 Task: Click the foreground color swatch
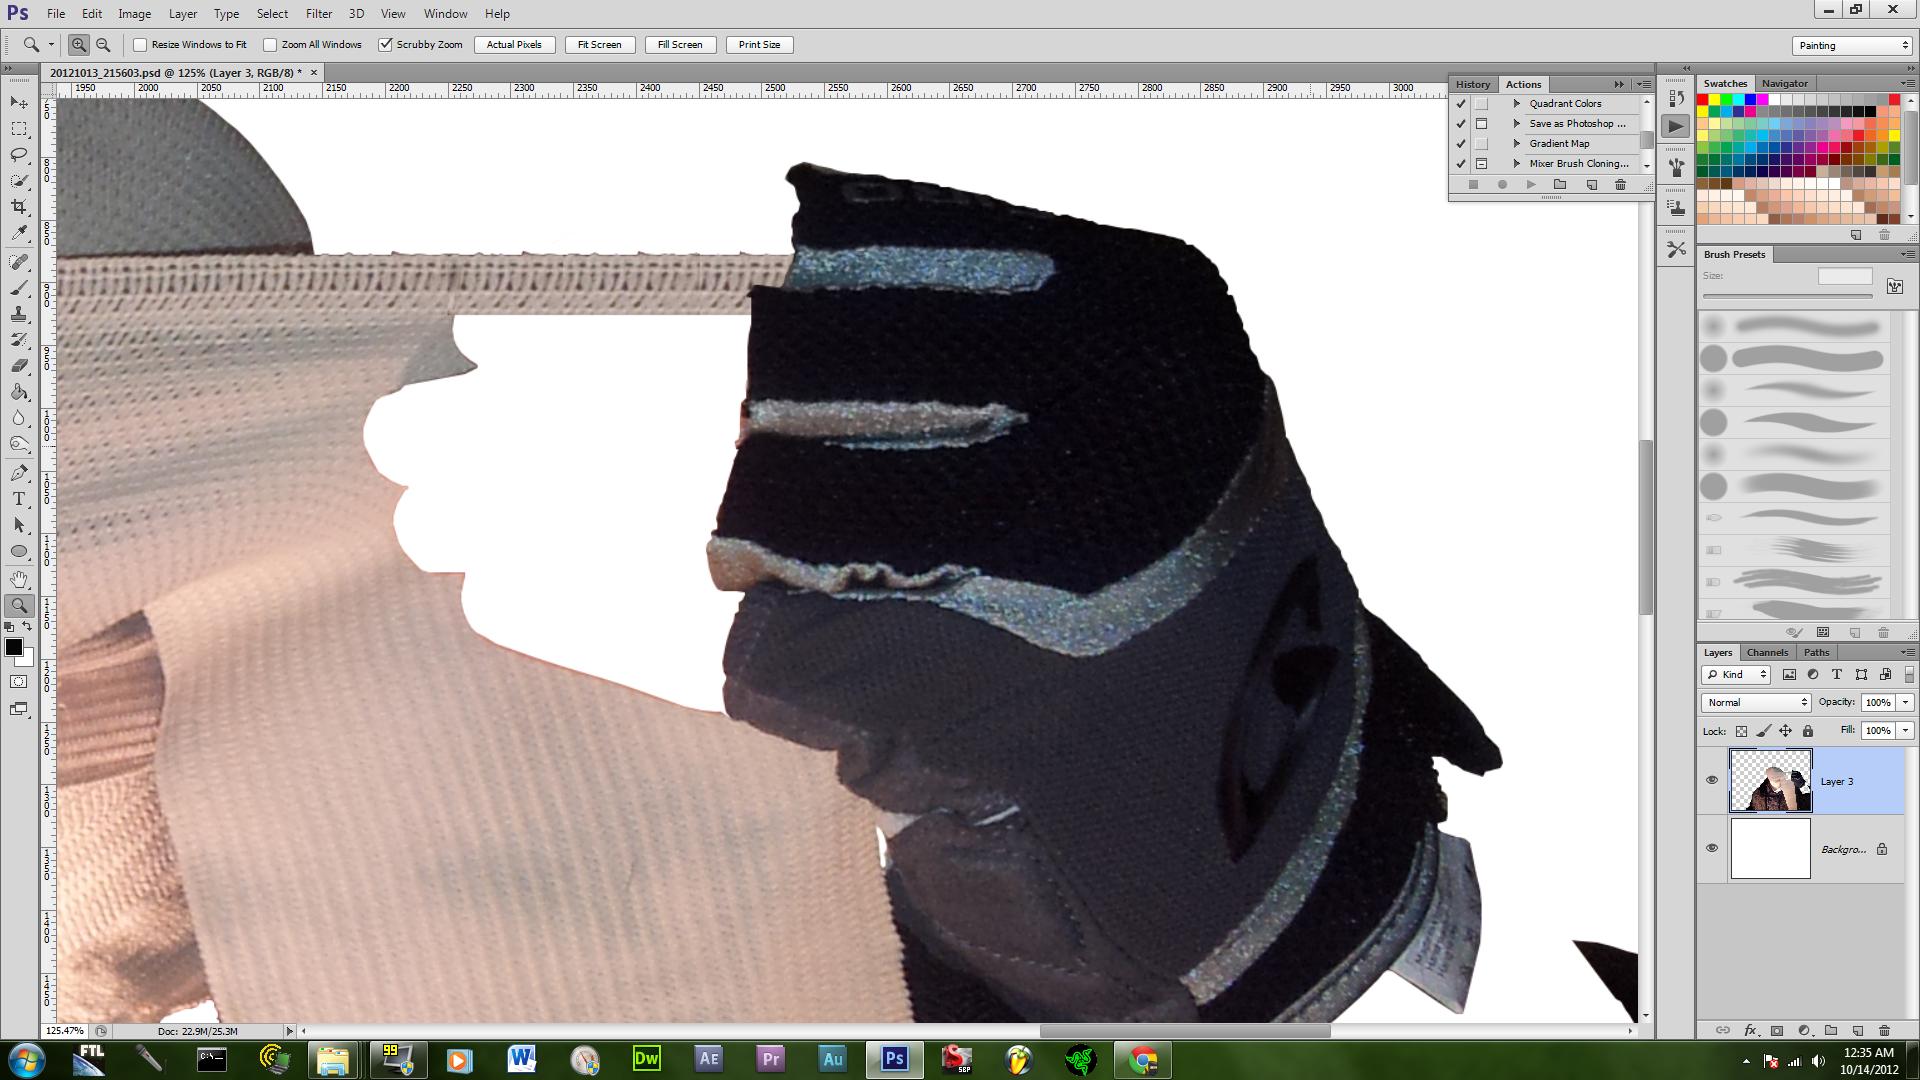(13, 647)
